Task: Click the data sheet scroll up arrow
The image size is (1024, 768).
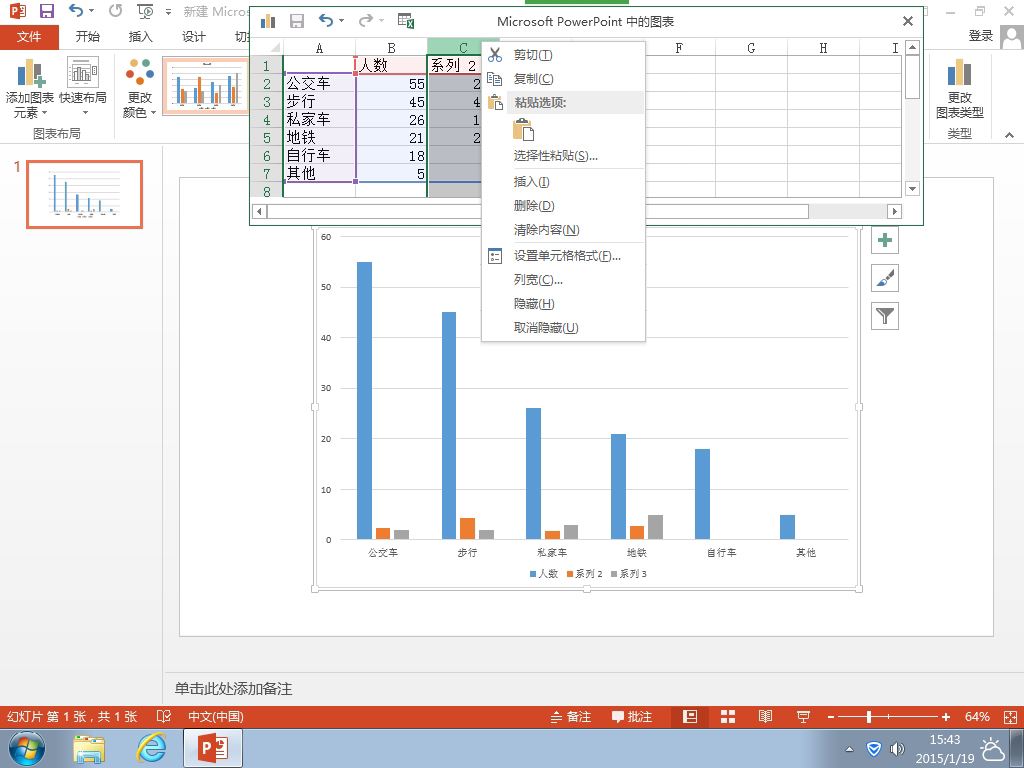Action: pos(913,47)
